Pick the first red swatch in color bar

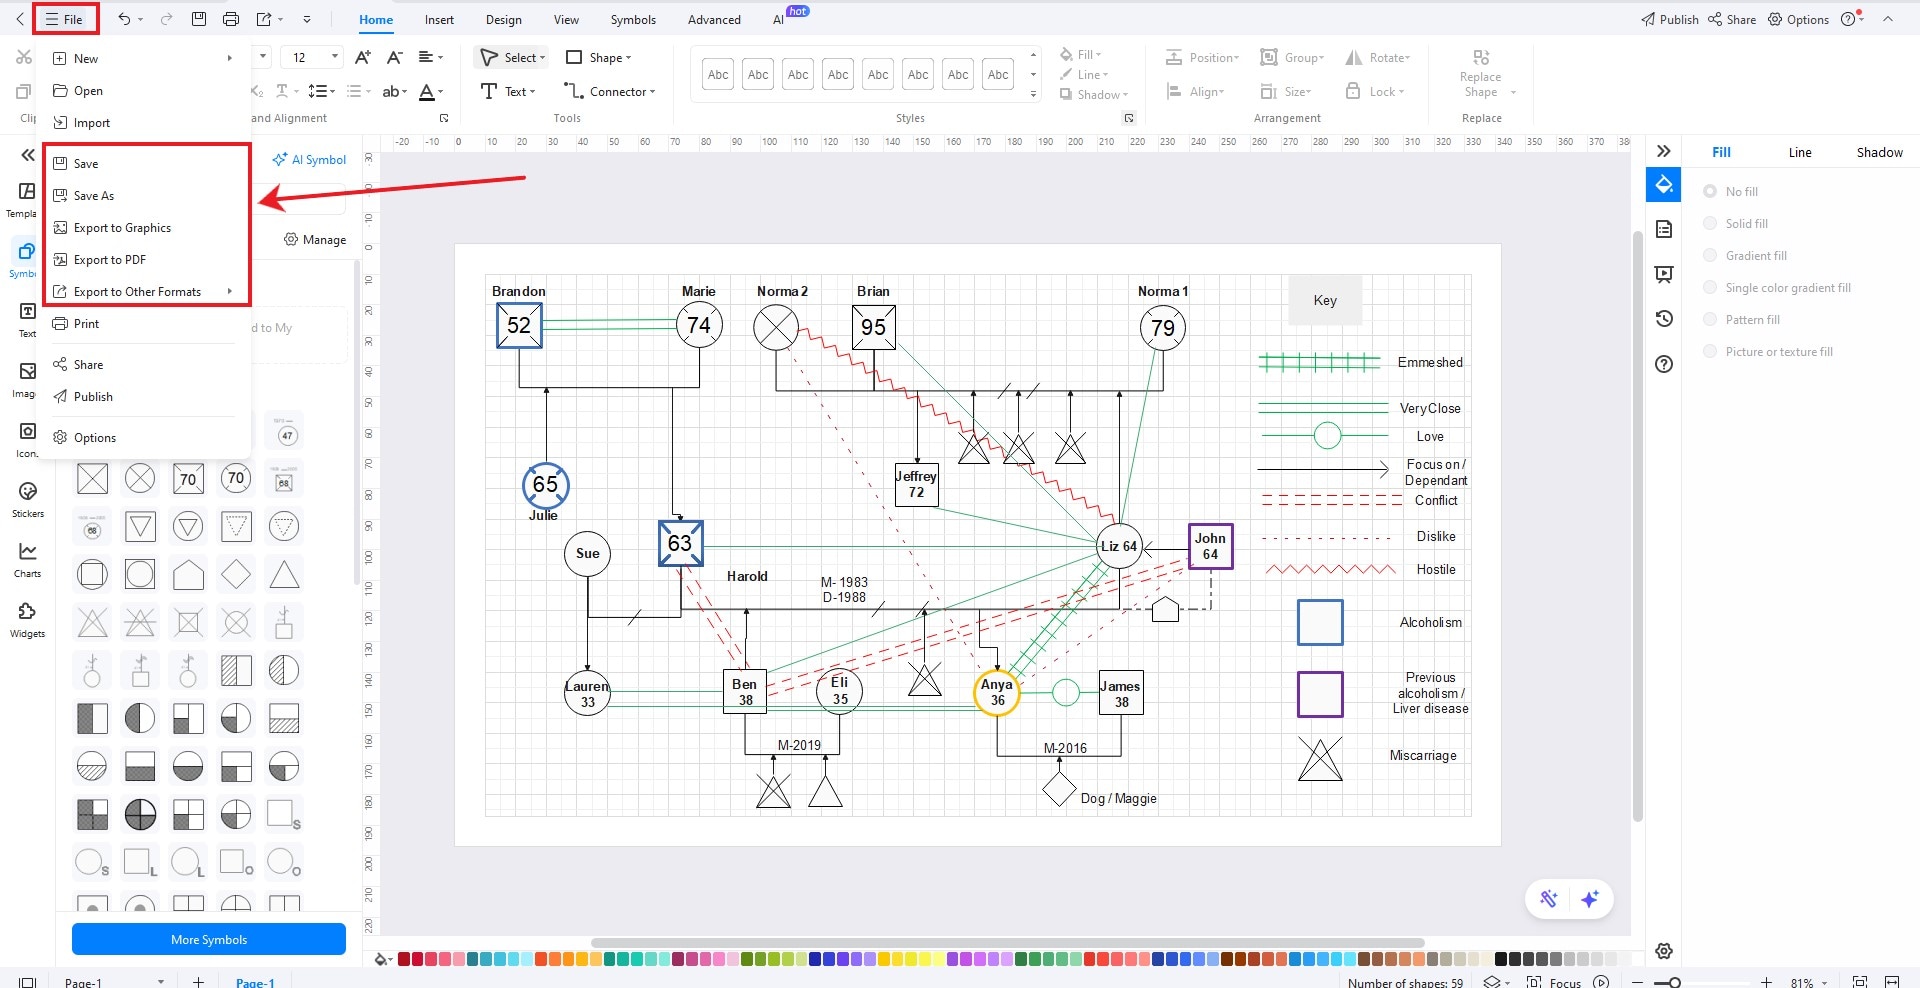[x=404, y=959]
